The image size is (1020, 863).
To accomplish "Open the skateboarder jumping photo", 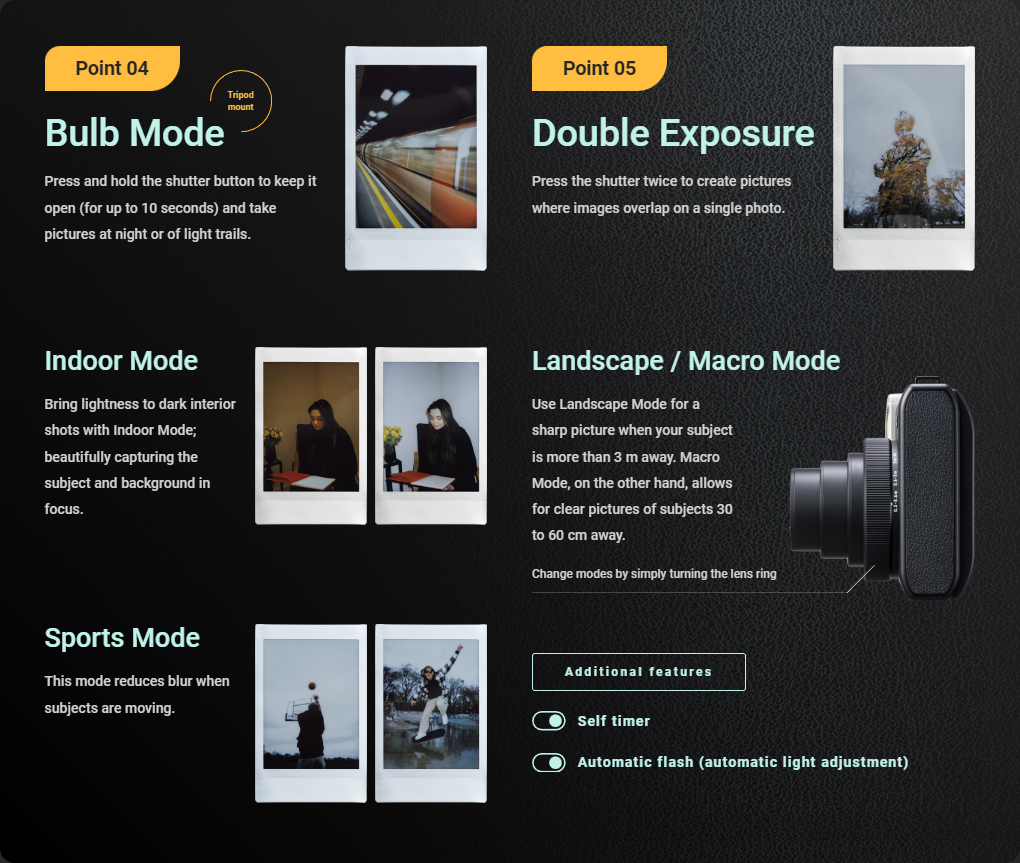I will point(431,712).
